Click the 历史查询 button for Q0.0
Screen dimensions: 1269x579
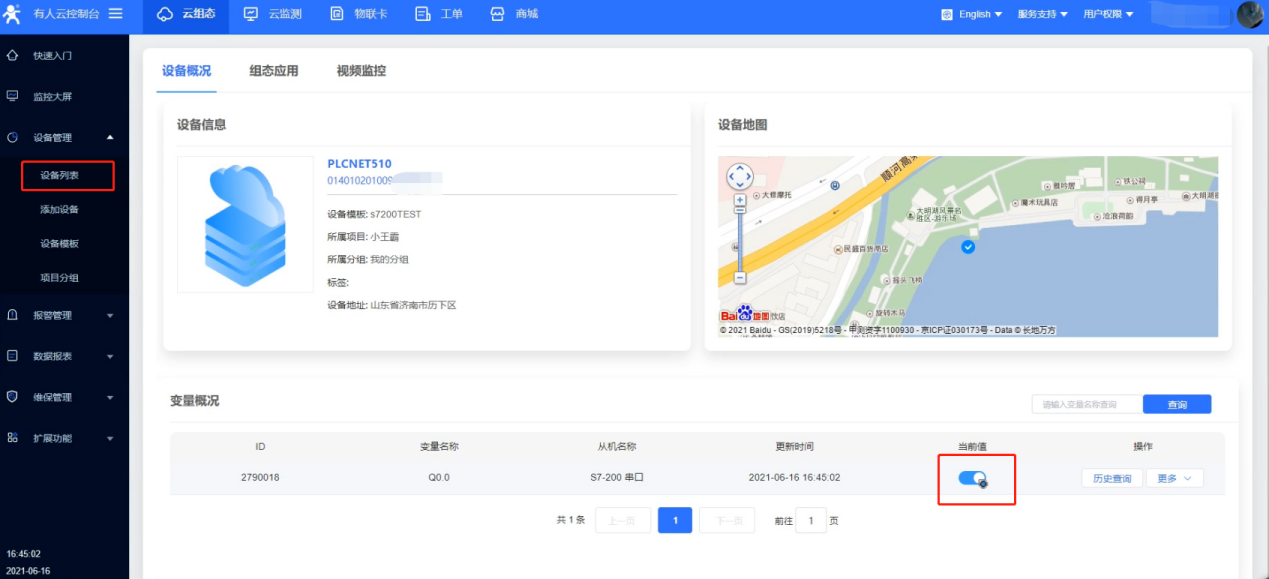pyautogui.click(x=1111, y=478)
